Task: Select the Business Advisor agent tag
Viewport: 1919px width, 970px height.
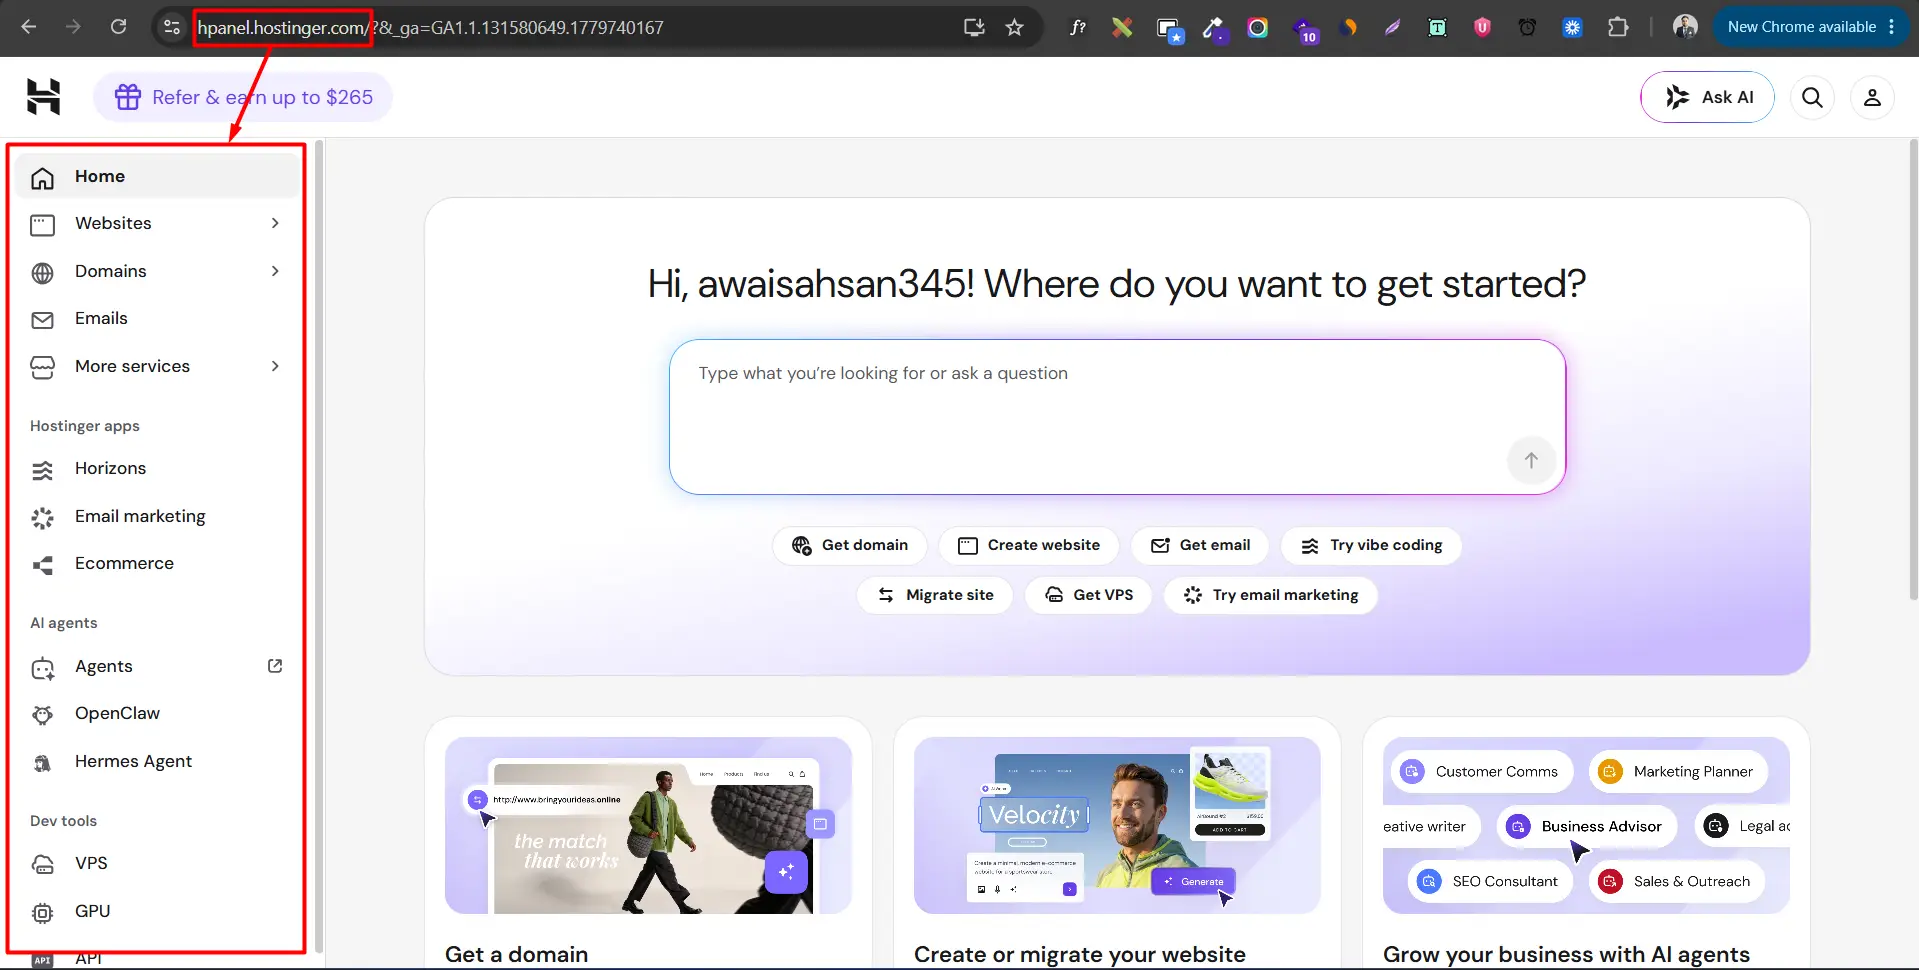Action: 1586,826
